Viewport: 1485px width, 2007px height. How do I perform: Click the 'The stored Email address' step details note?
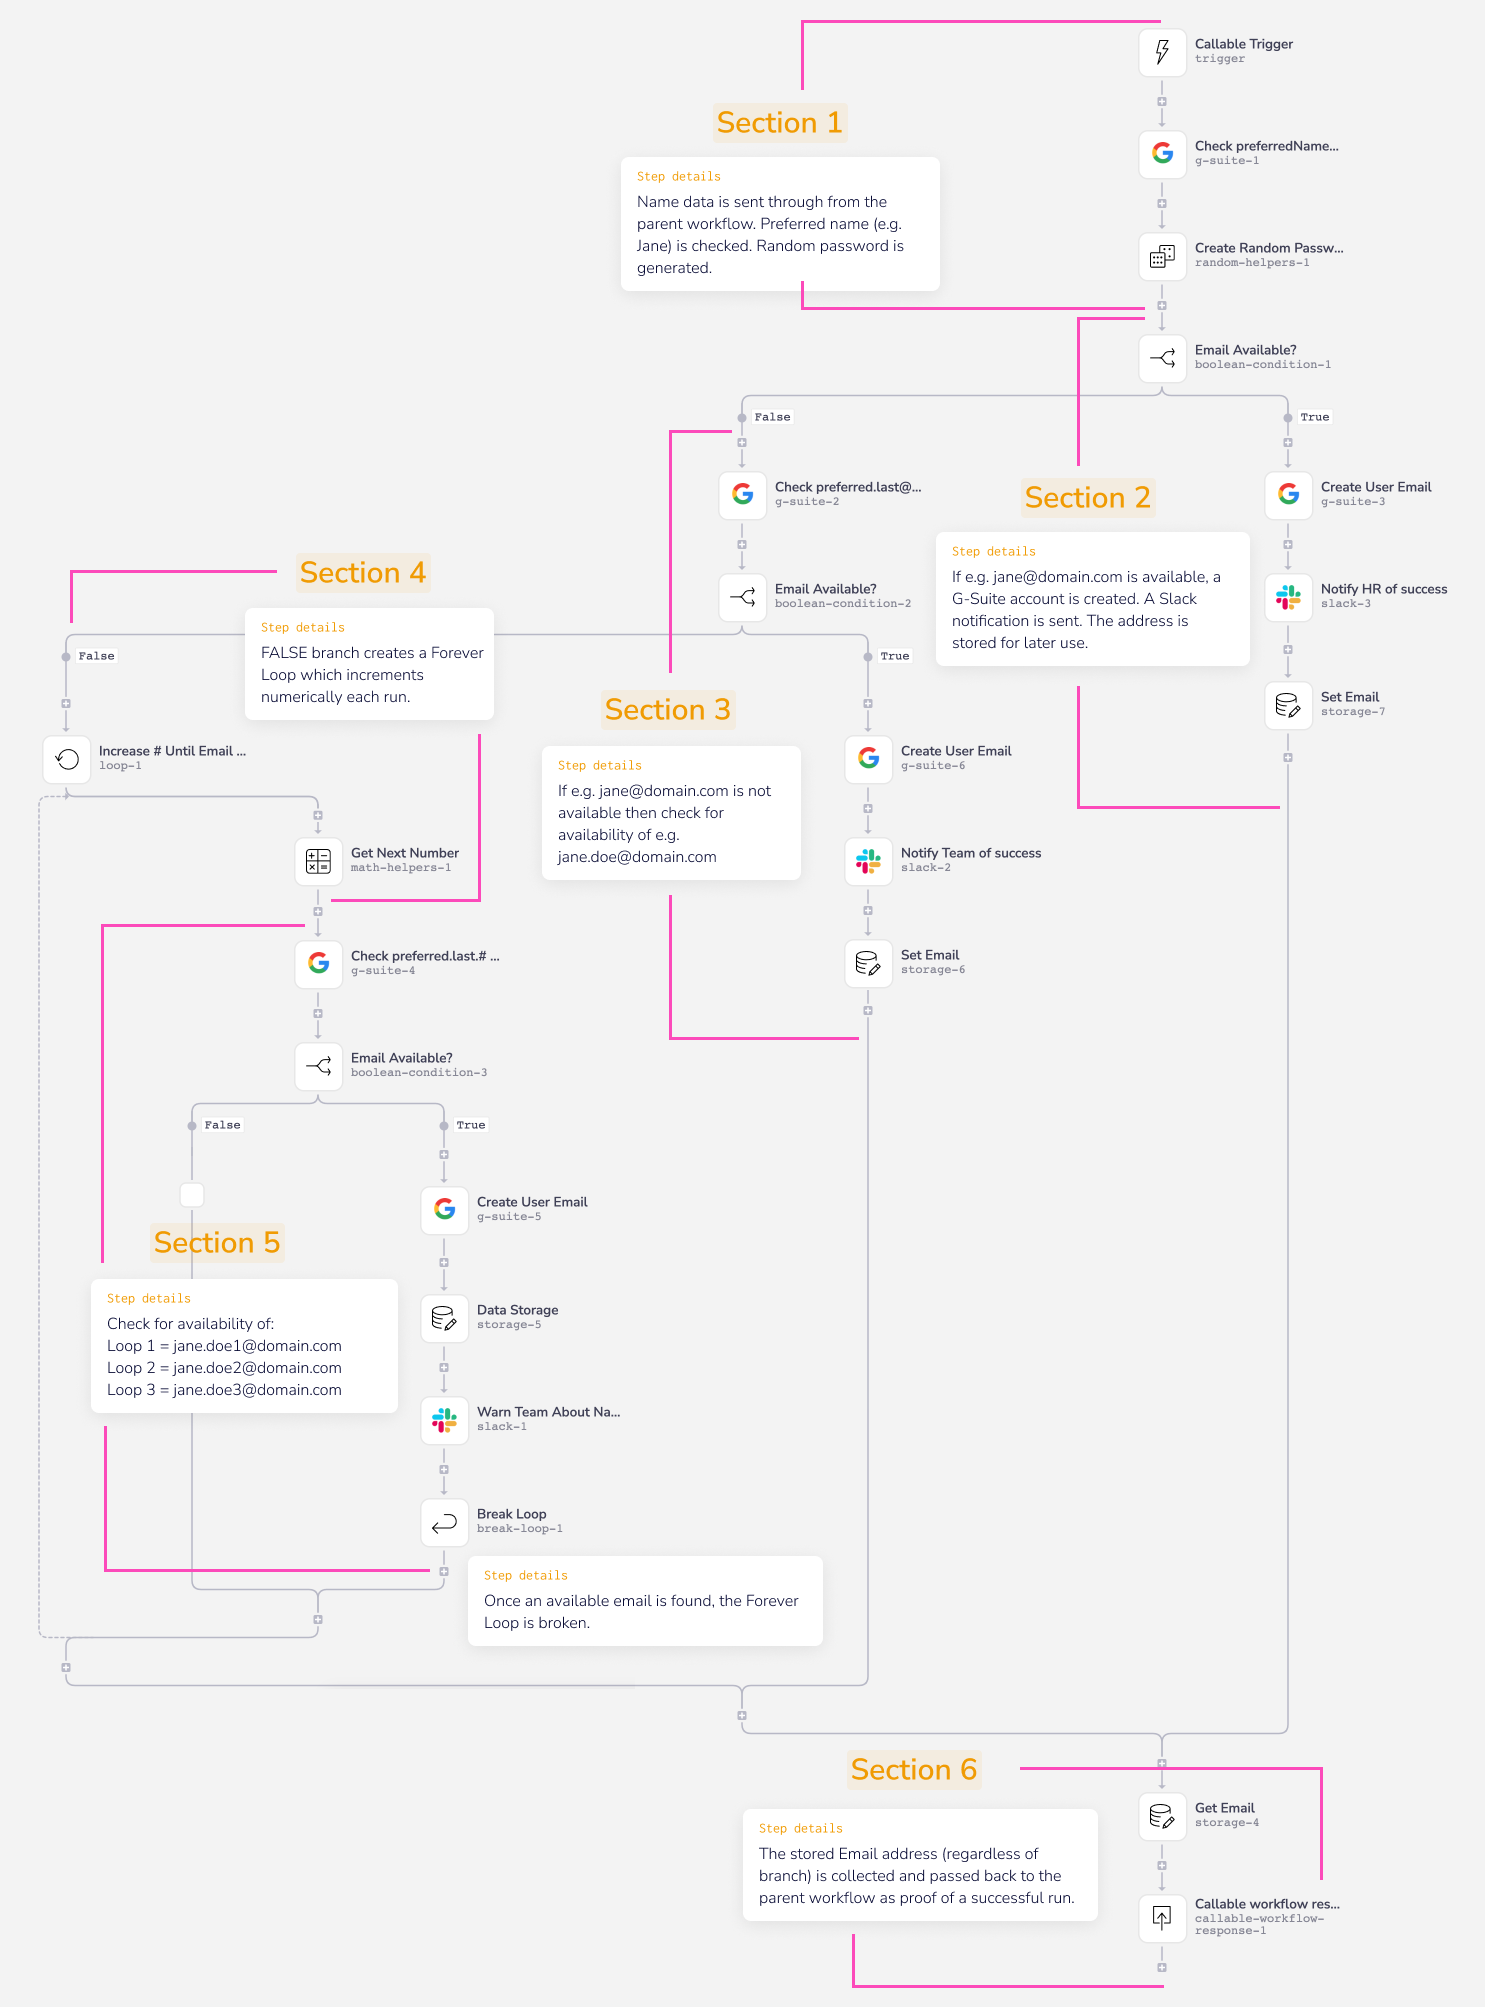(x=920, y=1865)
